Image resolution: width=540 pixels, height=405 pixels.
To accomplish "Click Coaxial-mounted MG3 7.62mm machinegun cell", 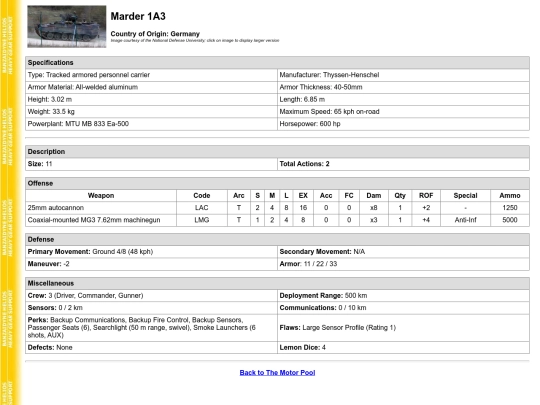I will [101, 220].
